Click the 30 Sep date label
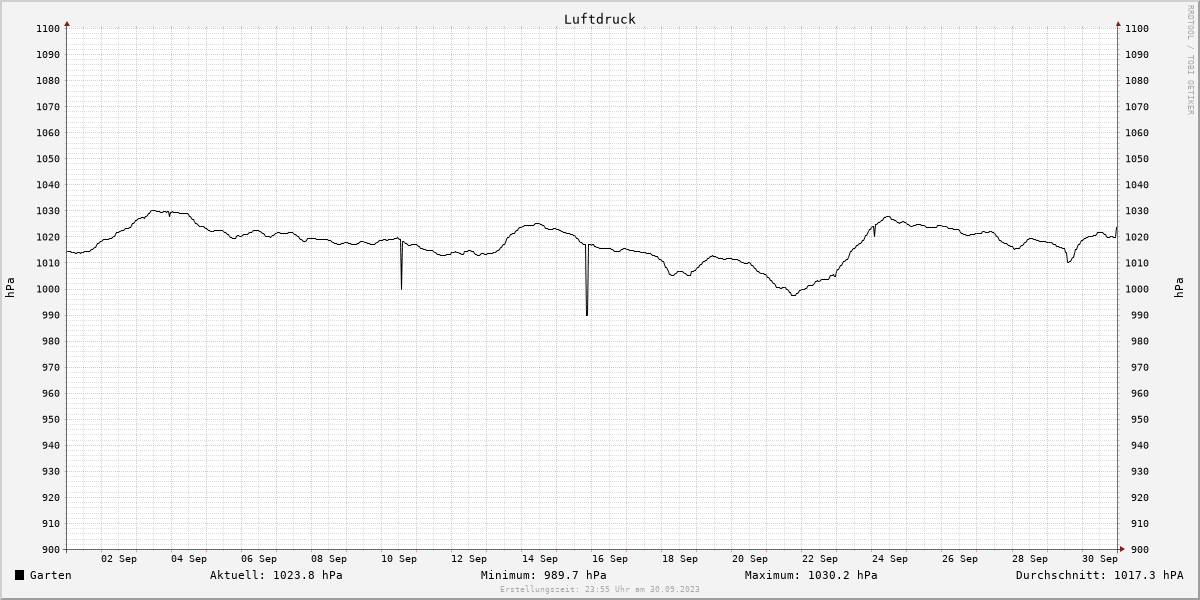This screenshot has width=1200, height=600. pyautogui.click(x=1100, y=559)
